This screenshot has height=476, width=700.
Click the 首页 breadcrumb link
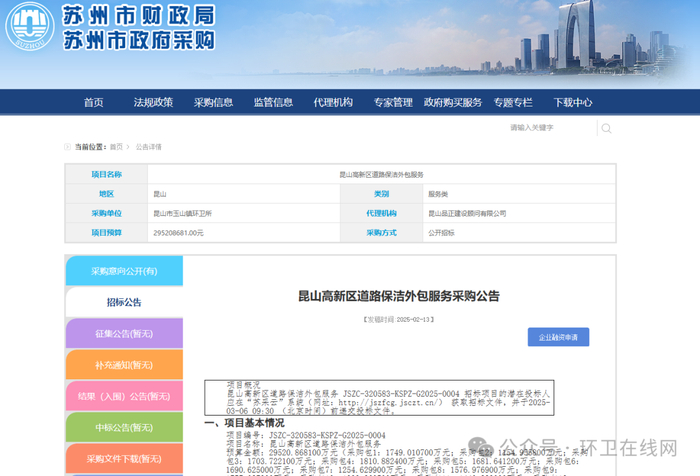tap(117, 147)
